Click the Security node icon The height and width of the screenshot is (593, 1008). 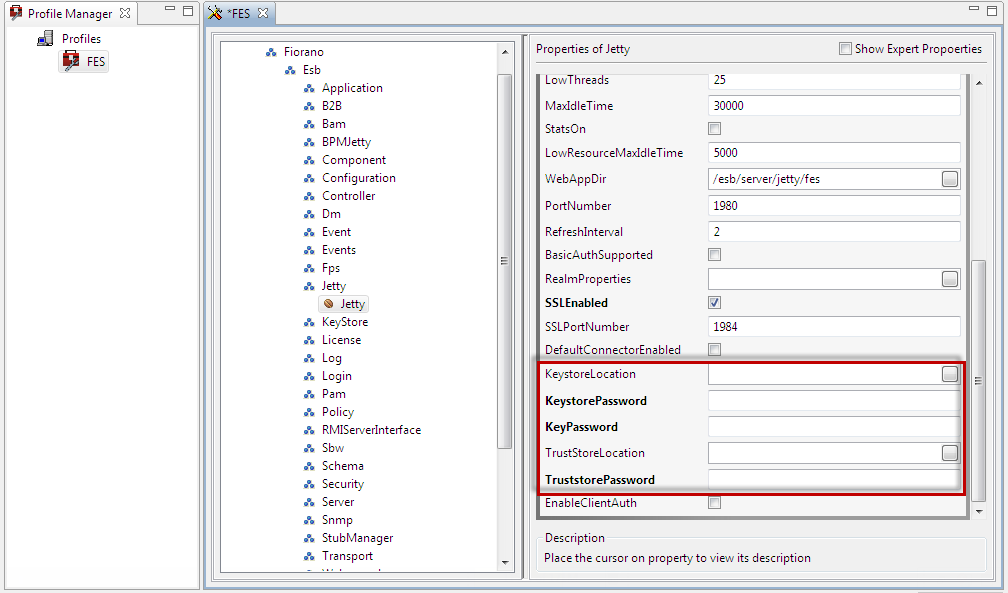[309, 484]
